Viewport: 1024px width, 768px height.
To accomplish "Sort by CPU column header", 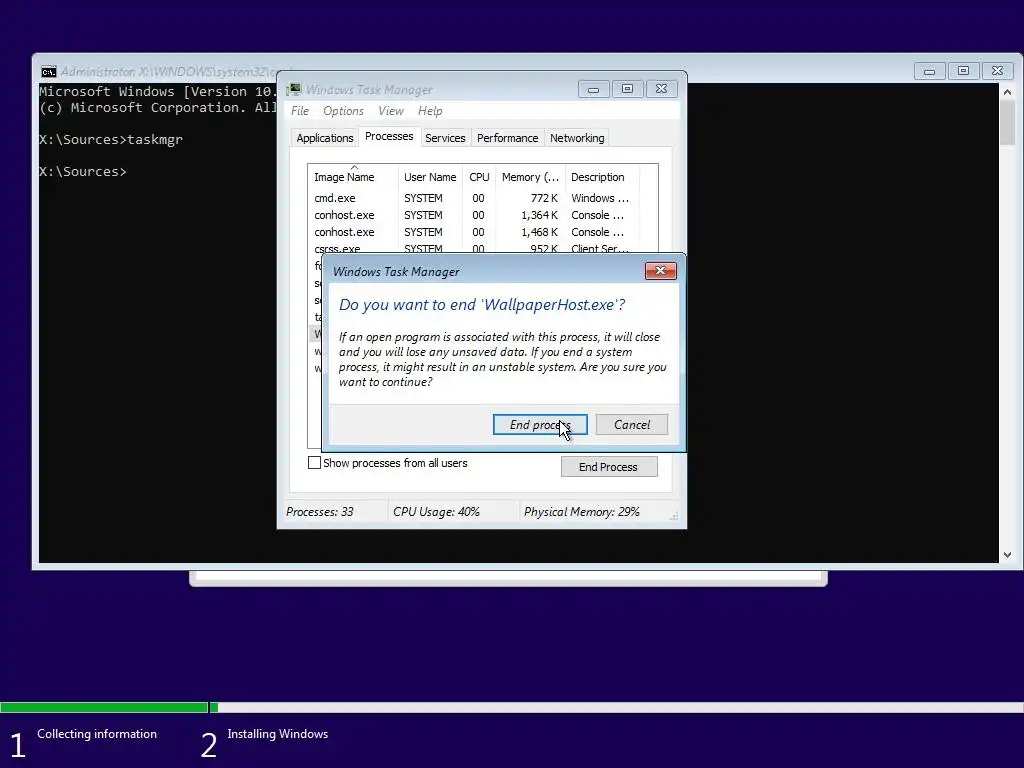I will pos(479,177).
